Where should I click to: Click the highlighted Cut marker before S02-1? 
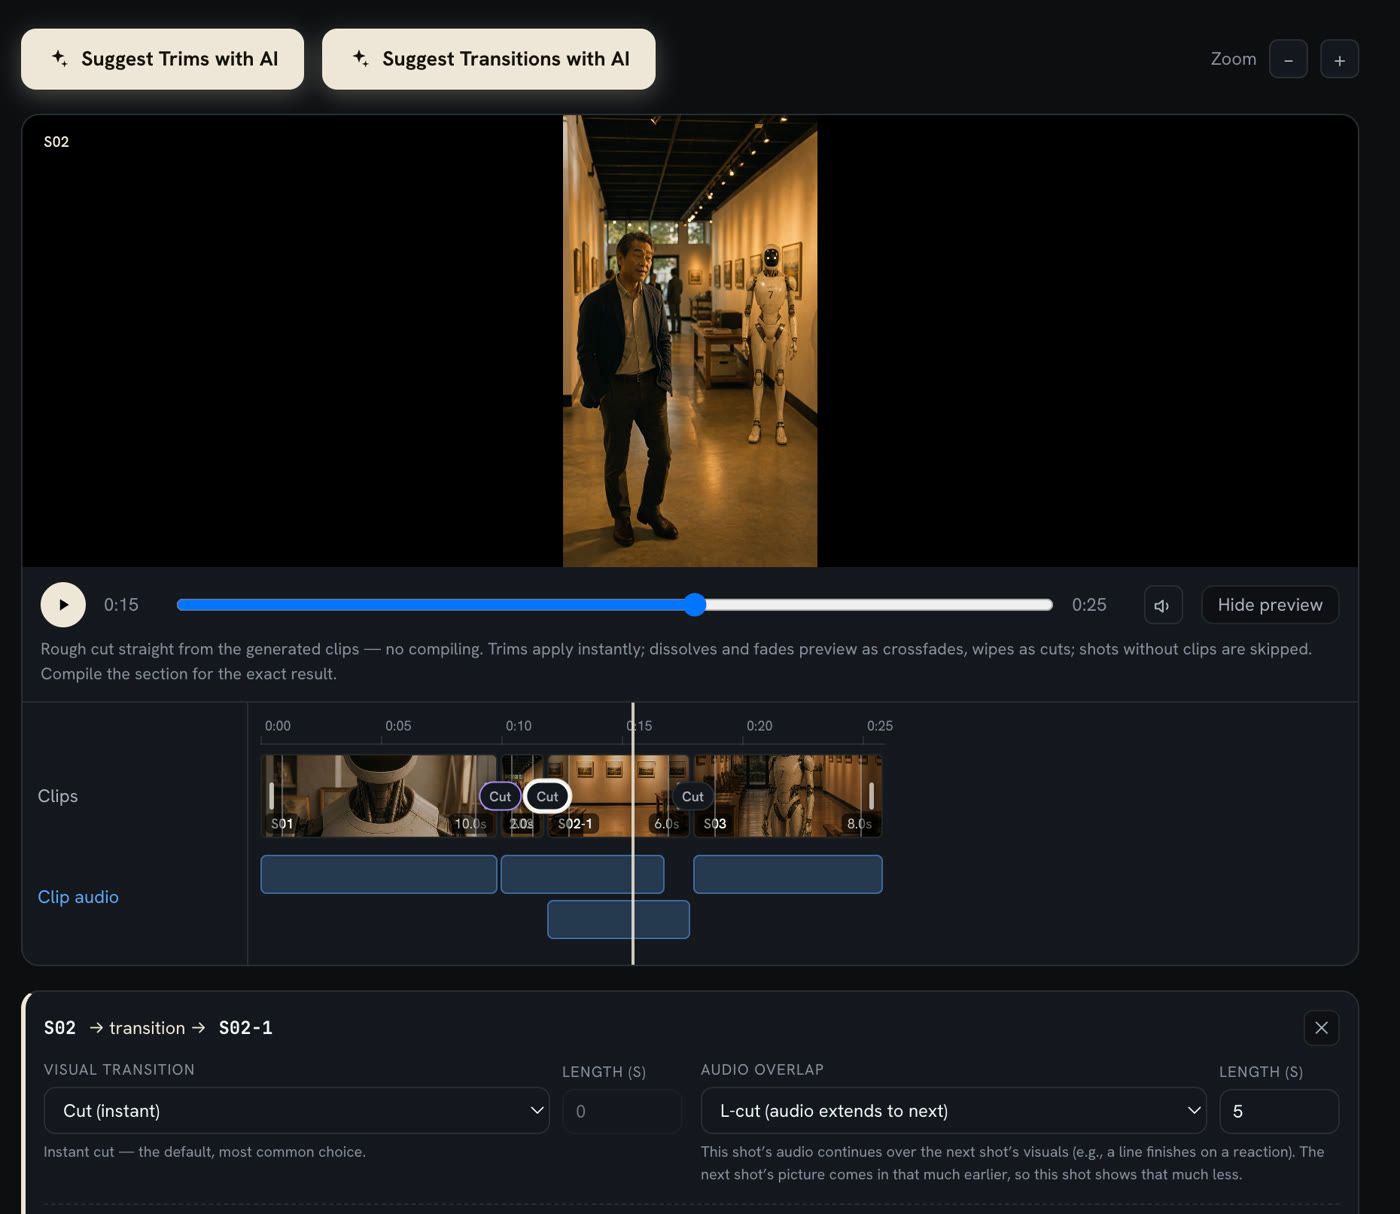pos(547,796)
